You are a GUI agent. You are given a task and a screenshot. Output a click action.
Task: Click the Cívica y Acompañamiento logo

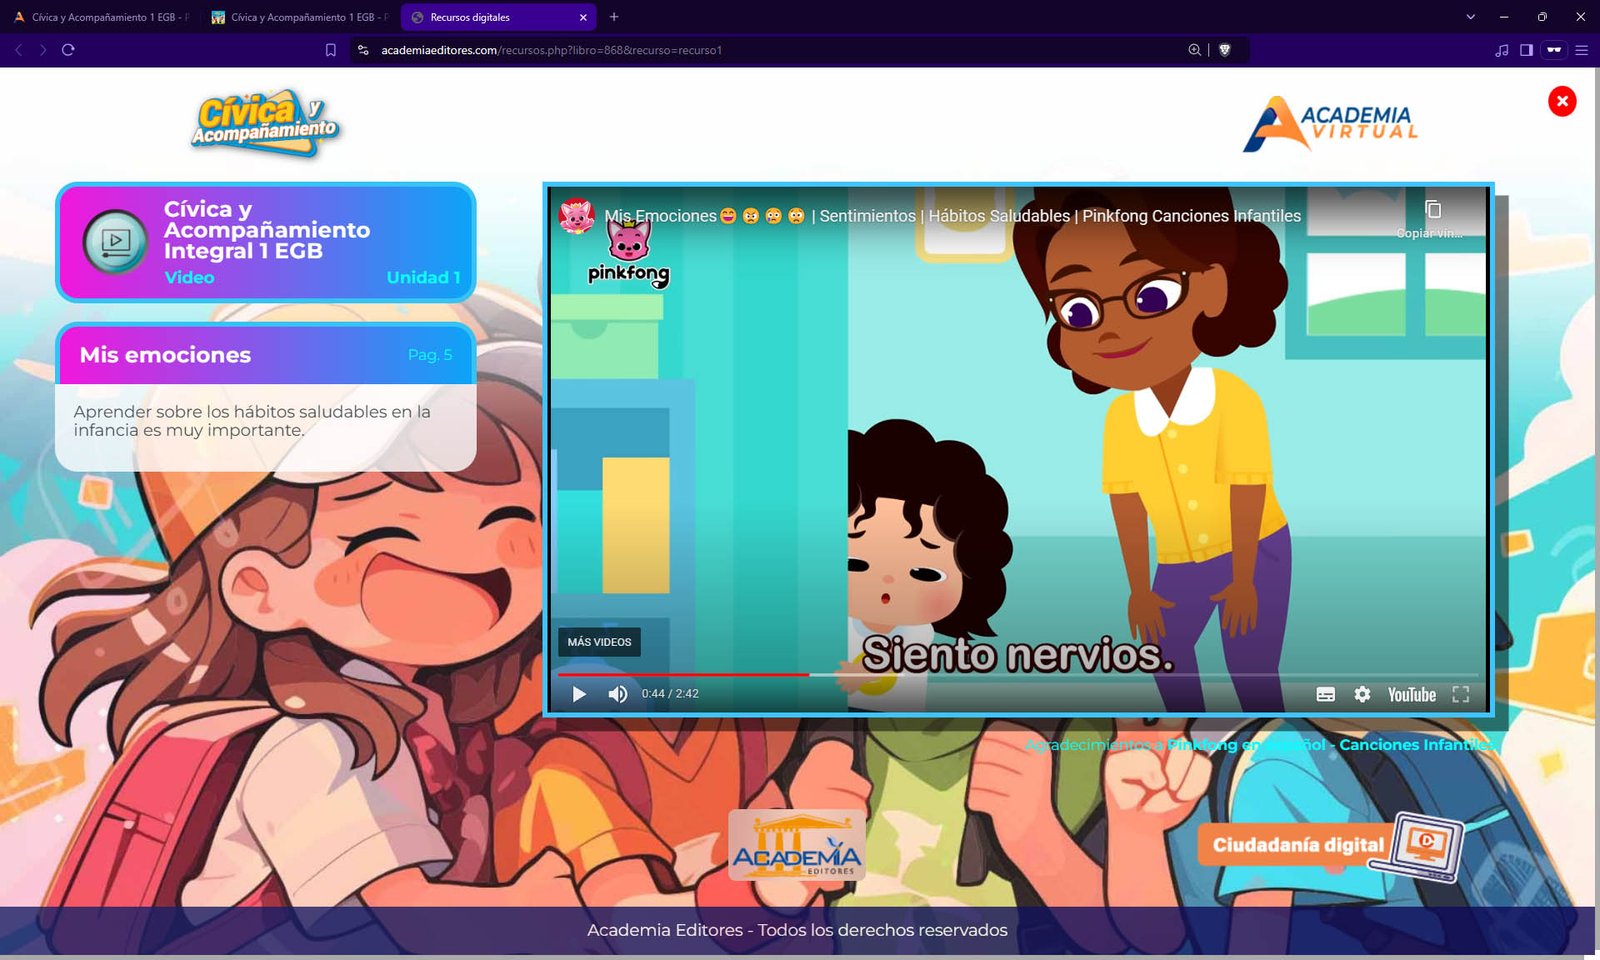click(x=265, y=123)
